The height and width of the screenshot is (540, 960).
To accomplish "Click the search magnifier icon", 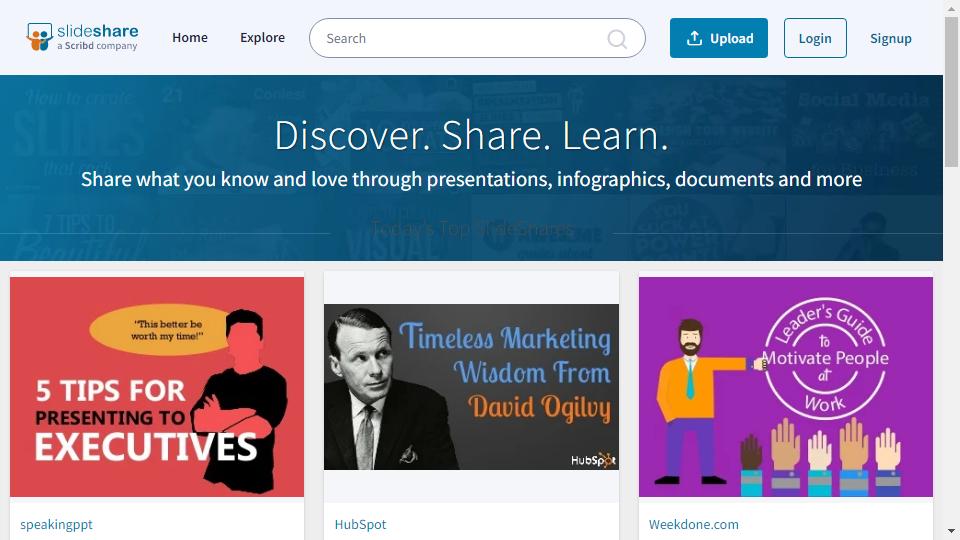I will tap(617, 39).
